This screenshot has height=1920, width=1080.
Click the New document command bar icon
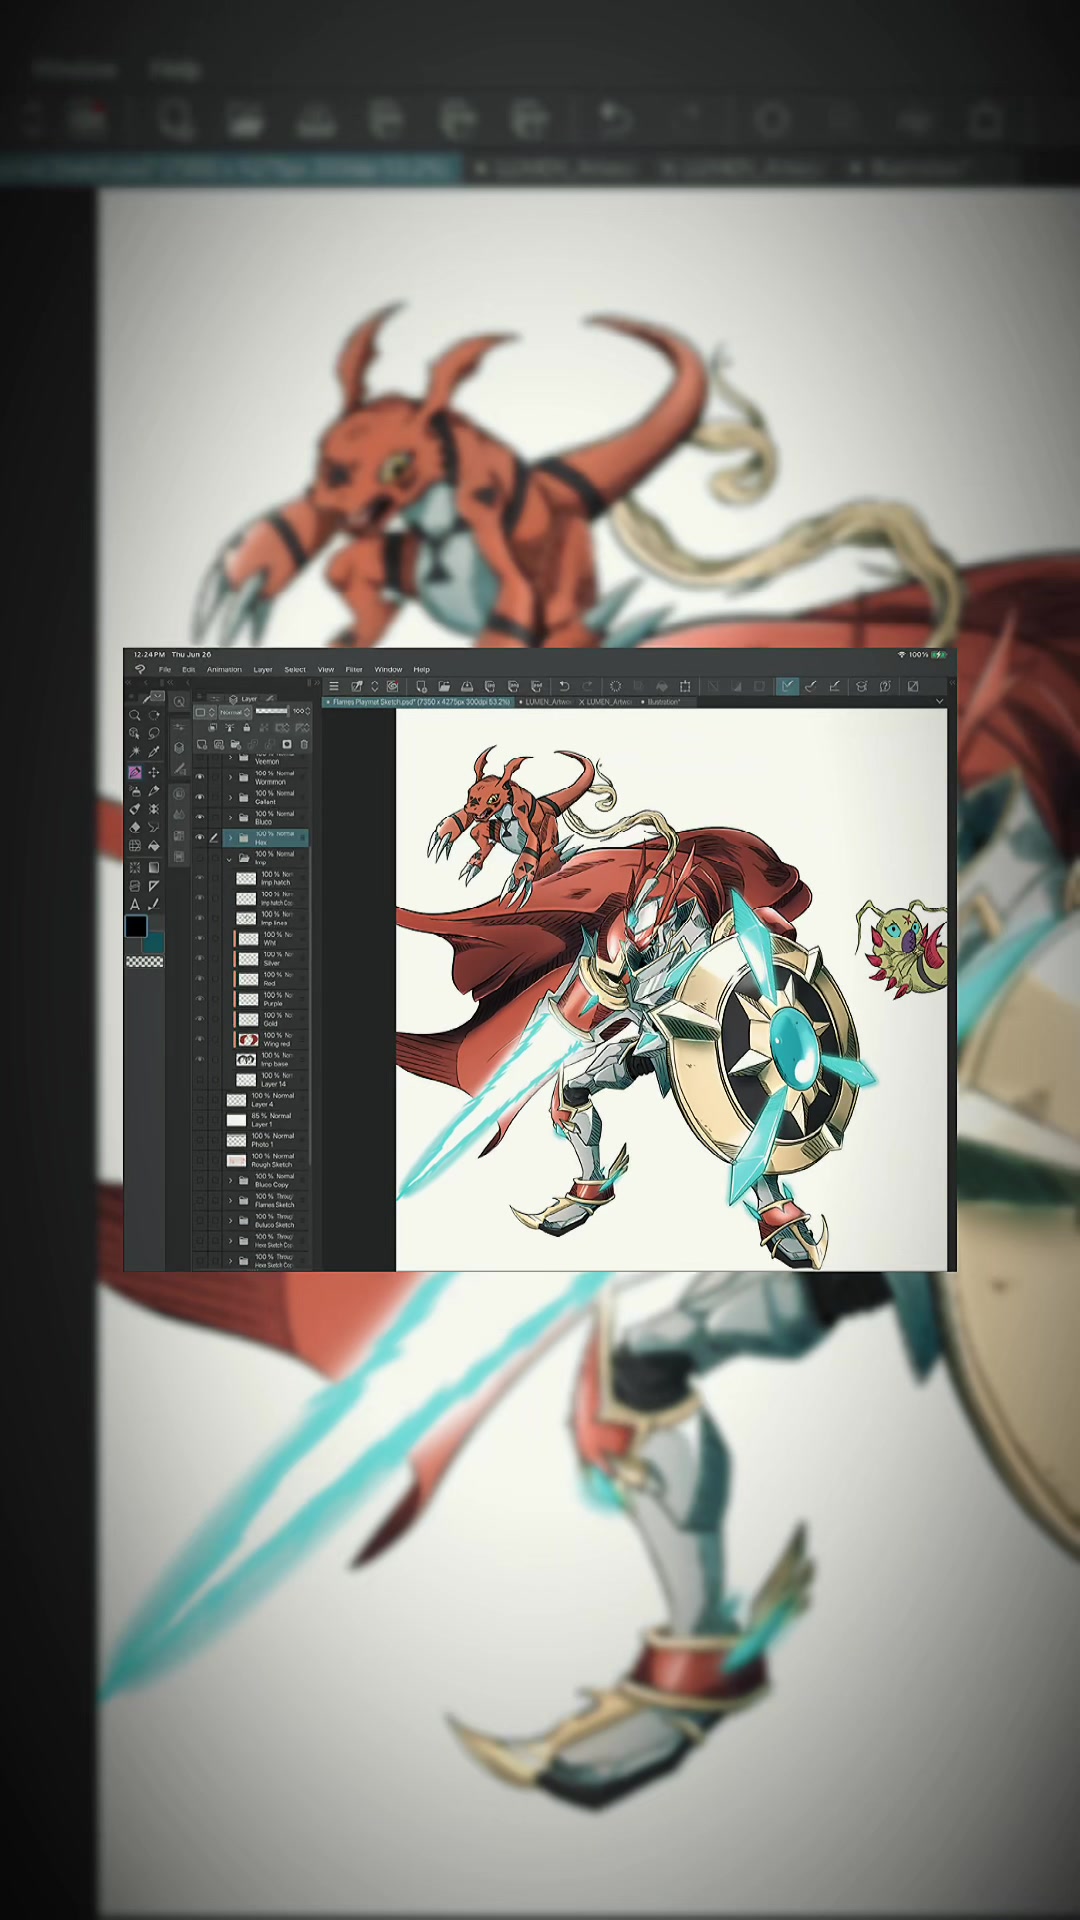421,686
